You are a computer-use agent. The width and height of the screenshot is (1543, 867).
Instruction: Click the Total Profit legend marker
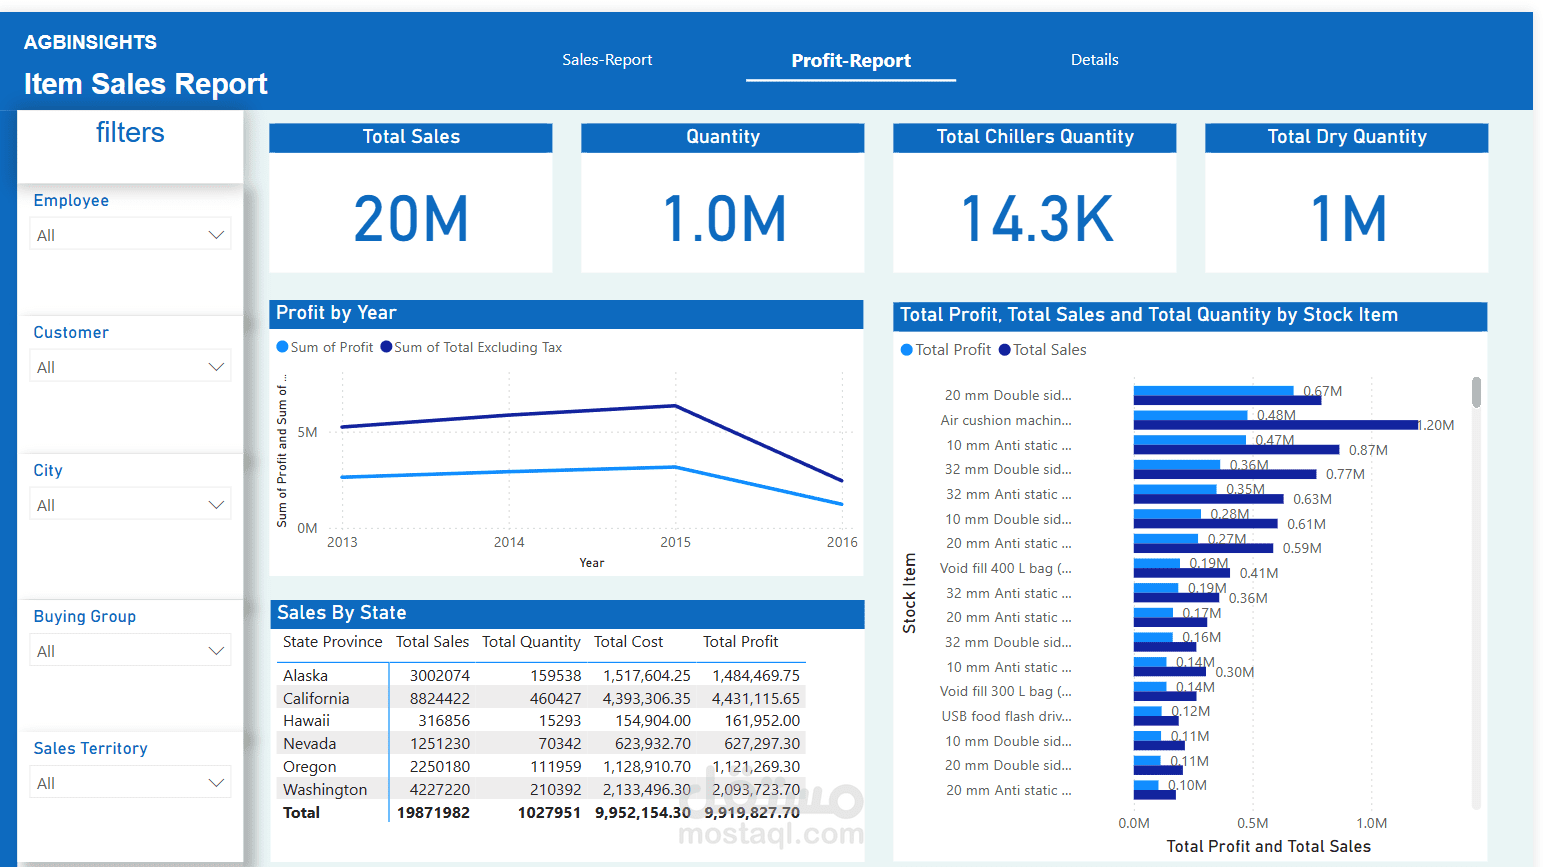(907, 350)
